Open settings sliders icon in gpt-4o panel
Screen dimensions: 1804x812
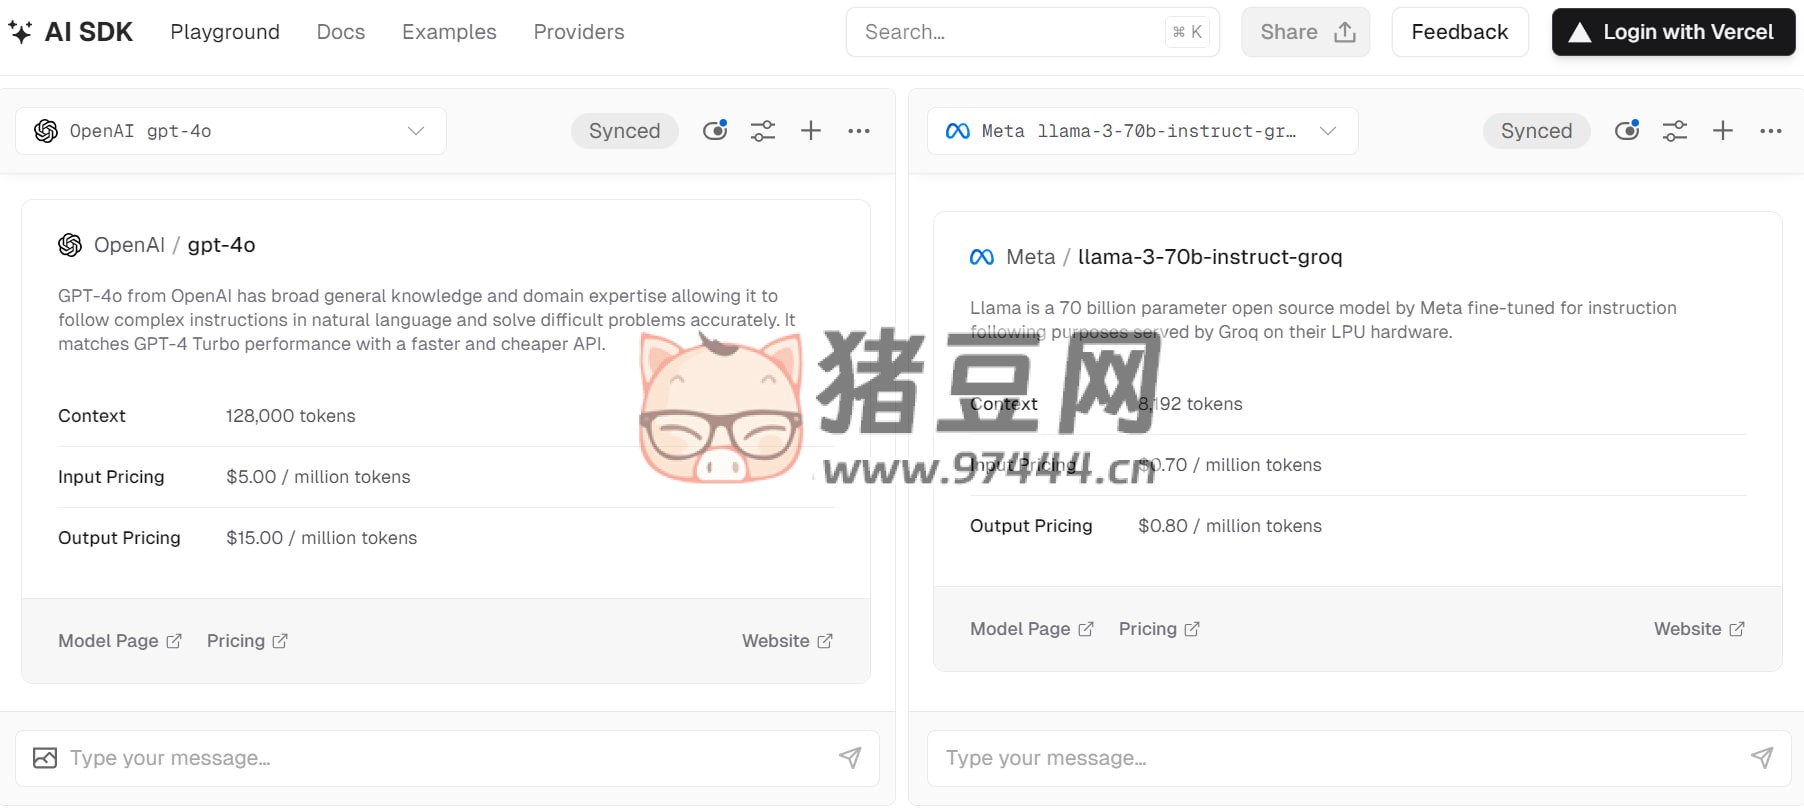763,131
